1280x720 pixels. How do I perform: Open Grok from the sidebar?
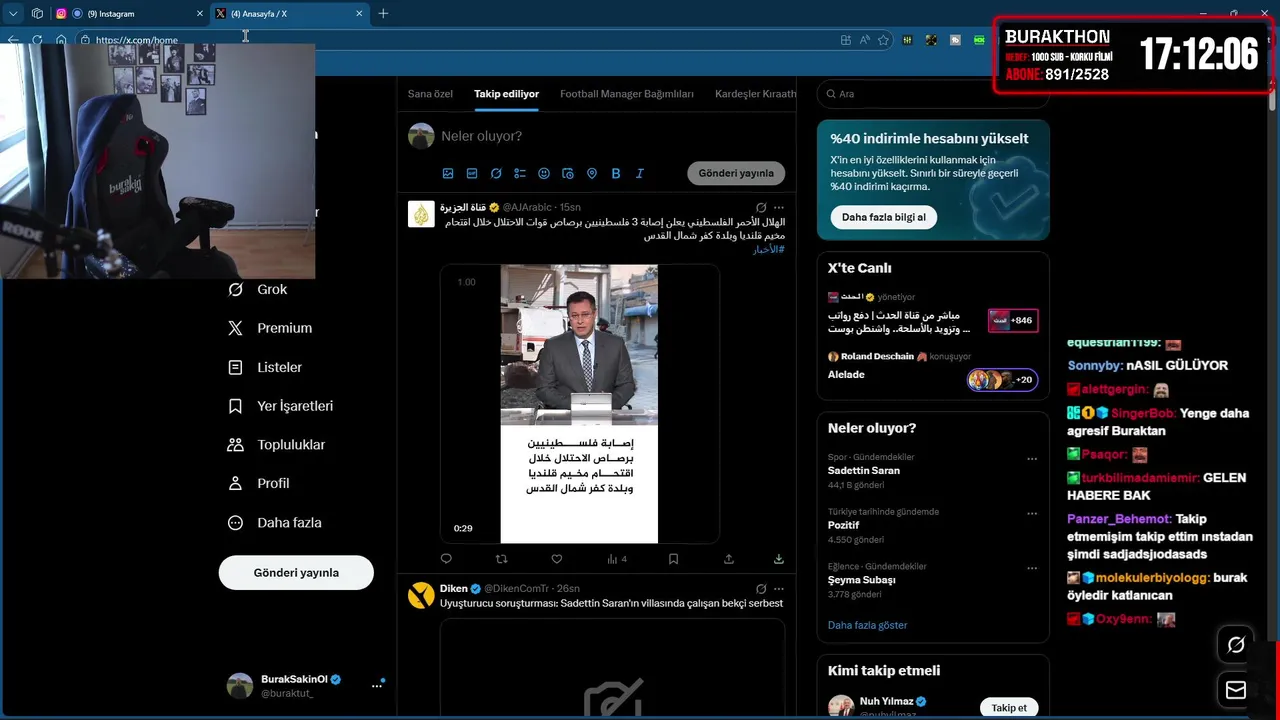tap(258, 289)
